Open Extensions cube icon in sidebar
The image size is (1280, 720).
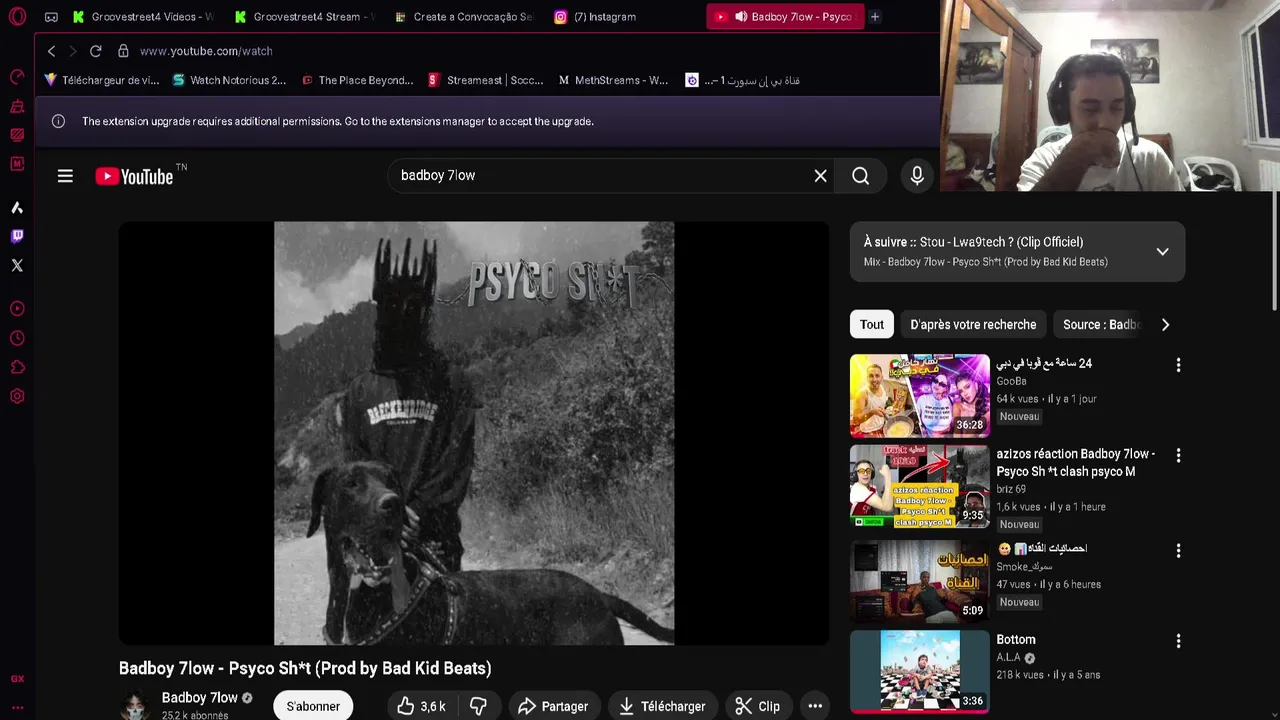click(17, 367)
